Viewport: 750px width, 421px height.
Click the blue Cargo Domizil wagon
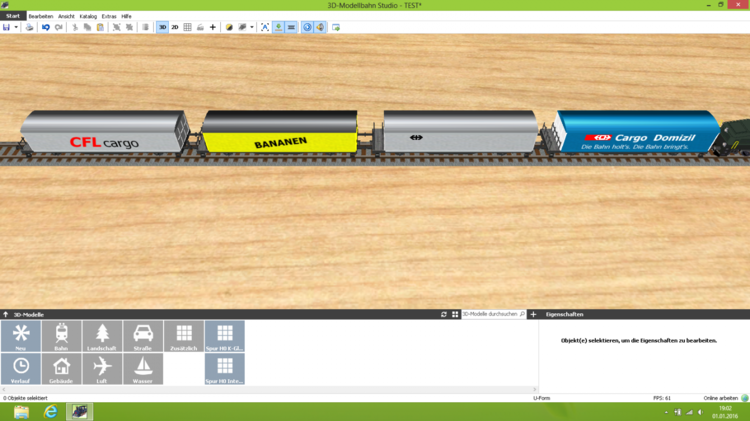click(636, 132)
